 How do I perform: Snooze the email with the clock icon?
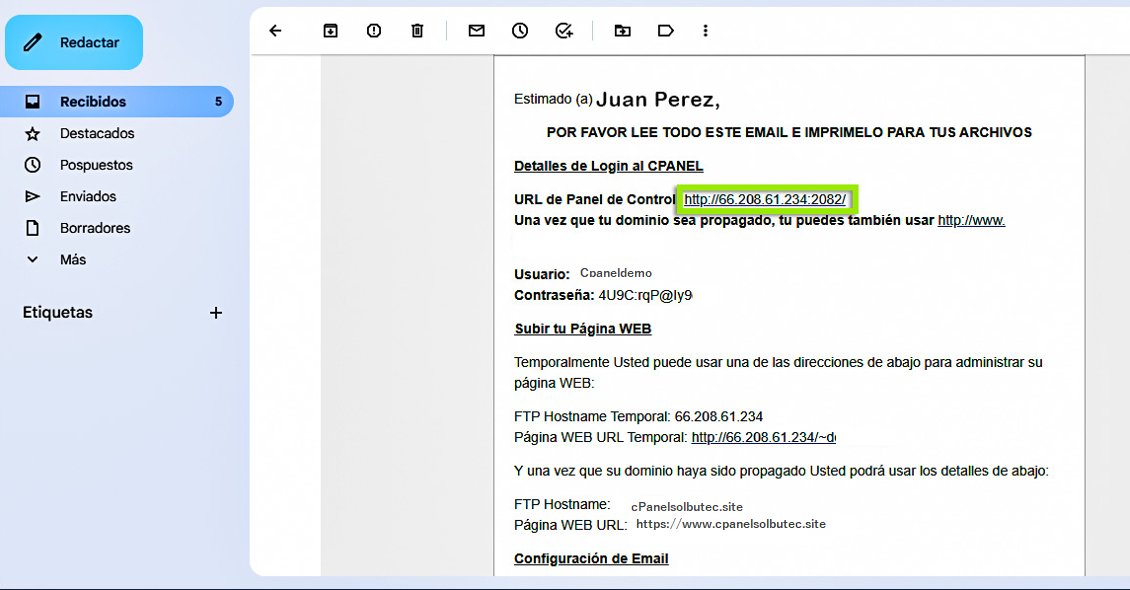click(520, 31)
